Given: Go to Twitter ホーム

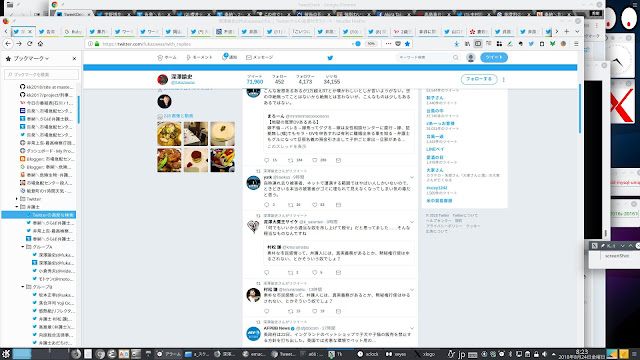Looking at the screenshot, I should tap(167, 58).
